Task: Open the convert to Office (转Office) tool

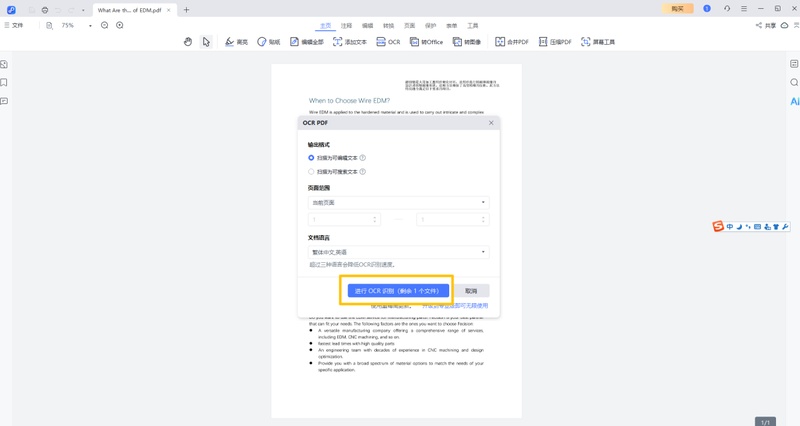Action: 426,42
